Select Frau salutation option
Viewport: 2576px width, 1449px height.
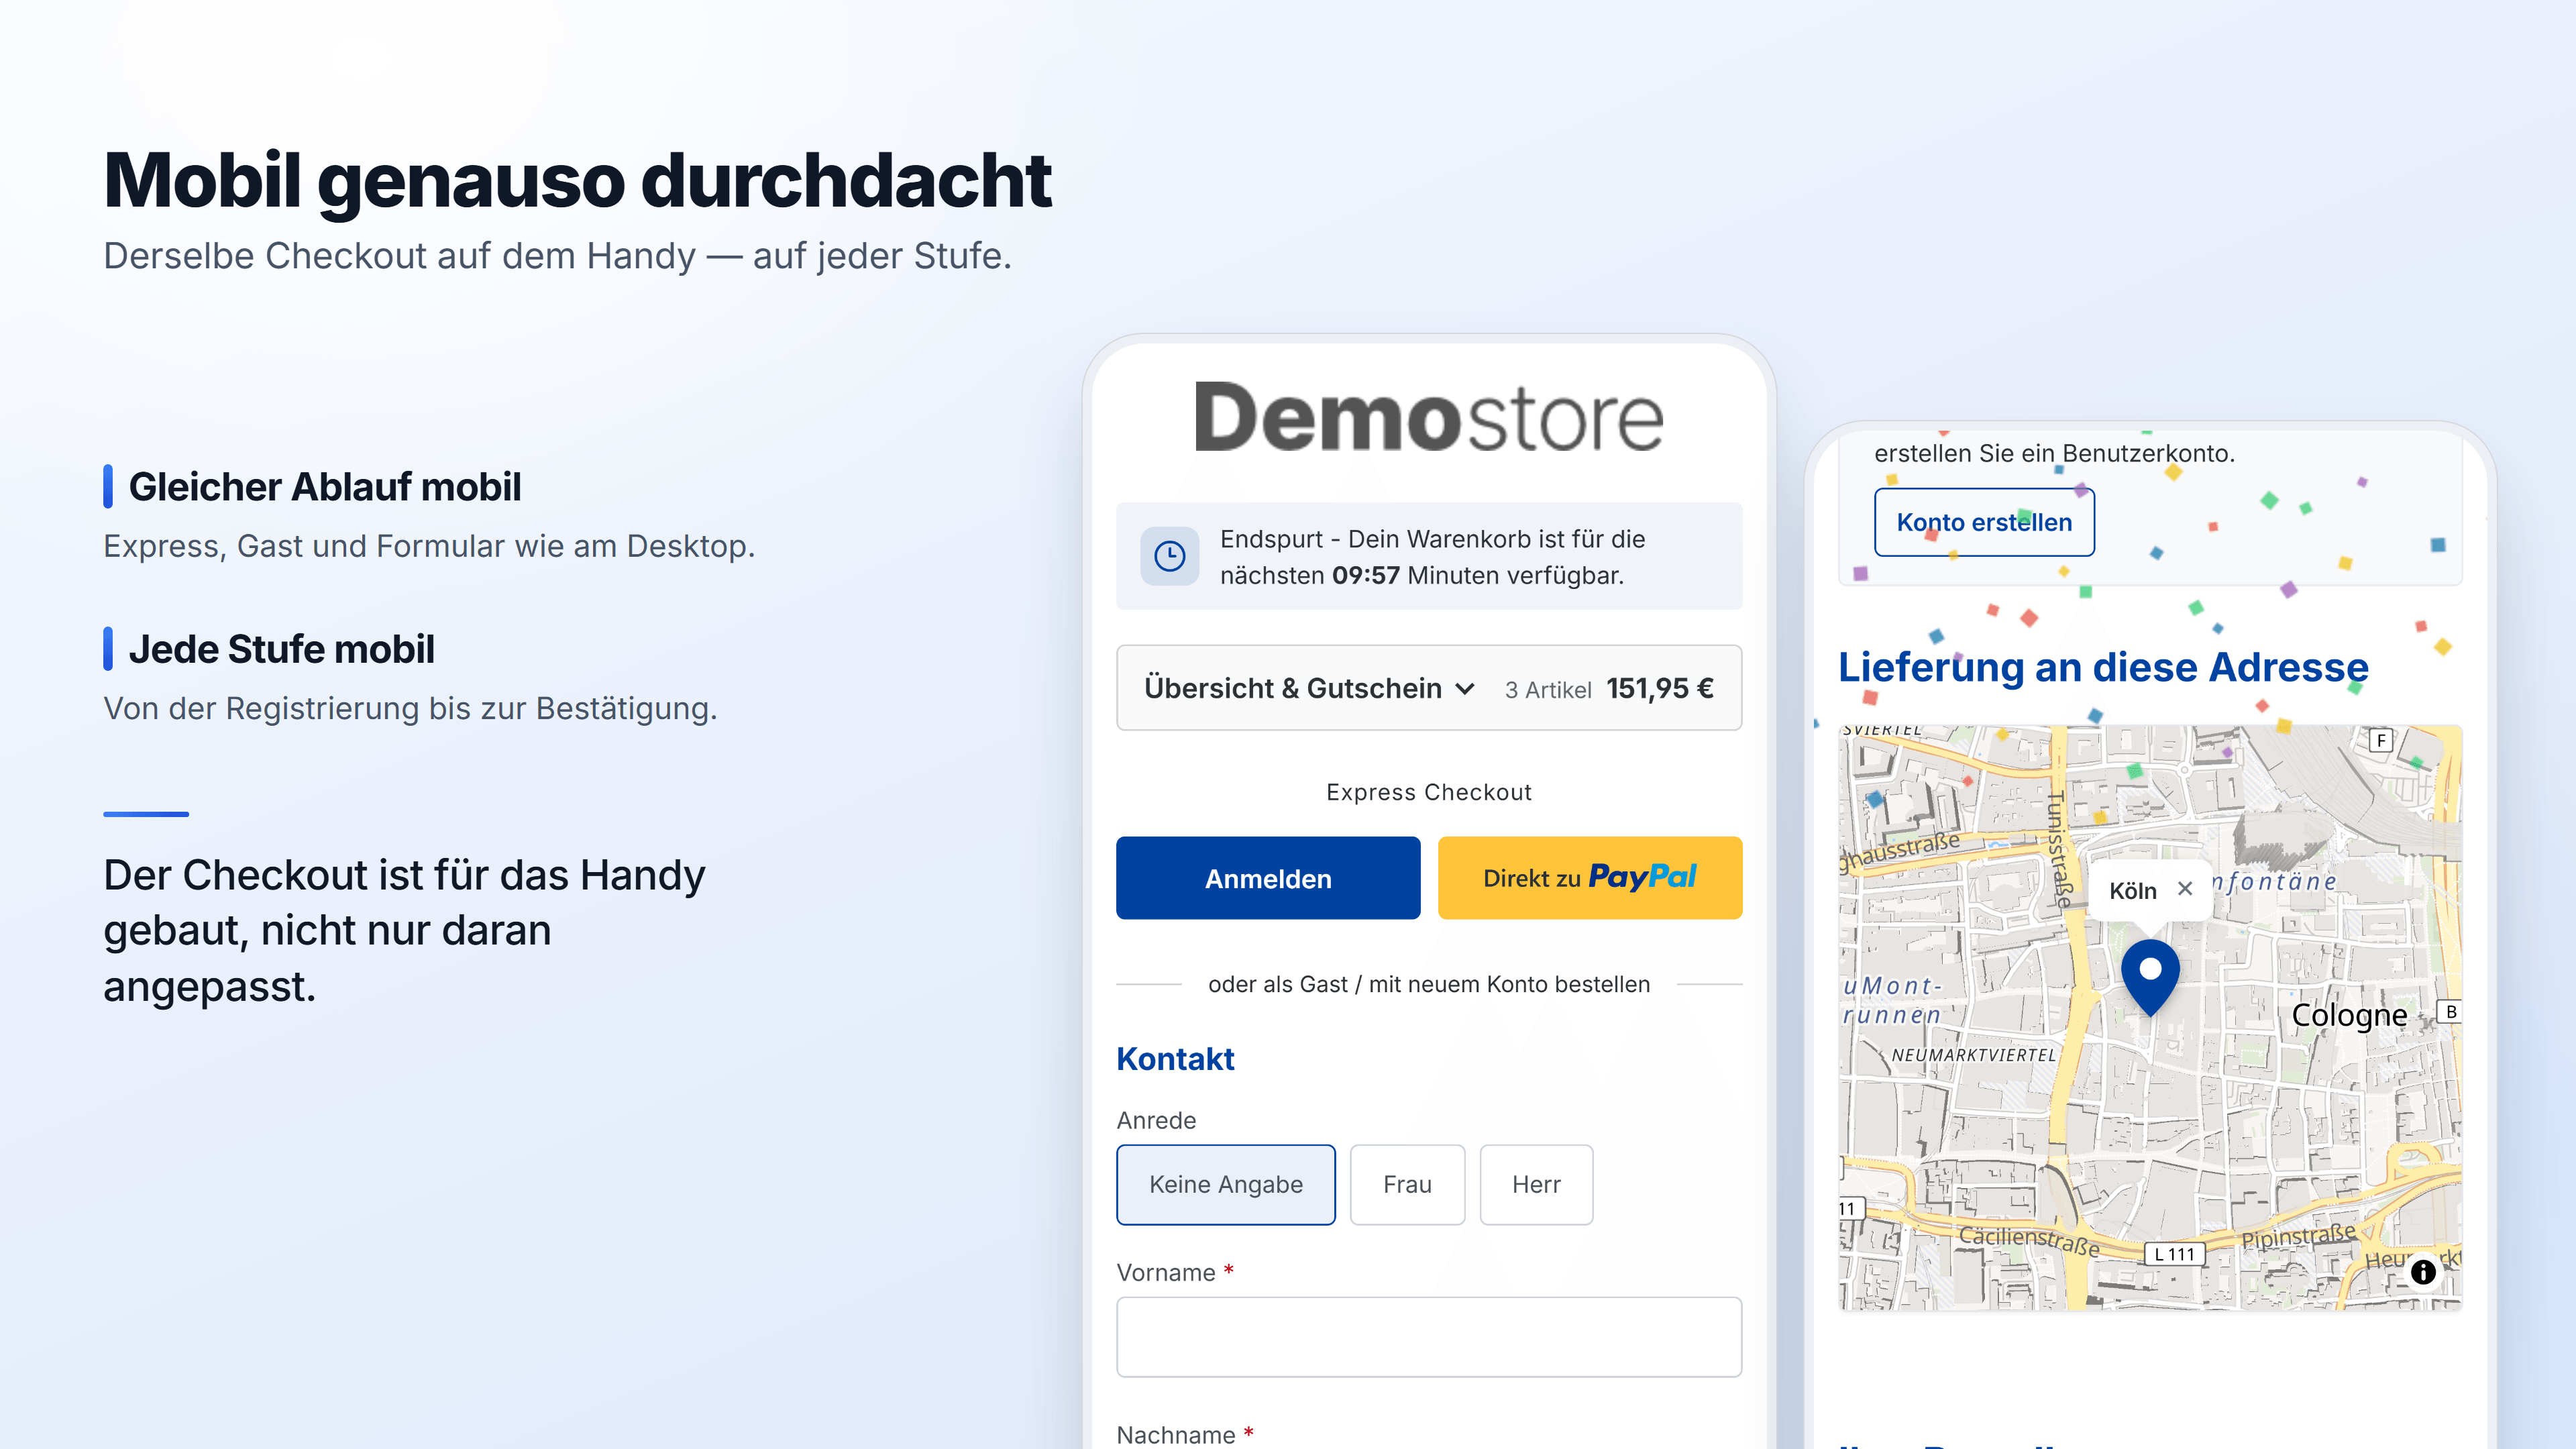pos(1407,1184)
